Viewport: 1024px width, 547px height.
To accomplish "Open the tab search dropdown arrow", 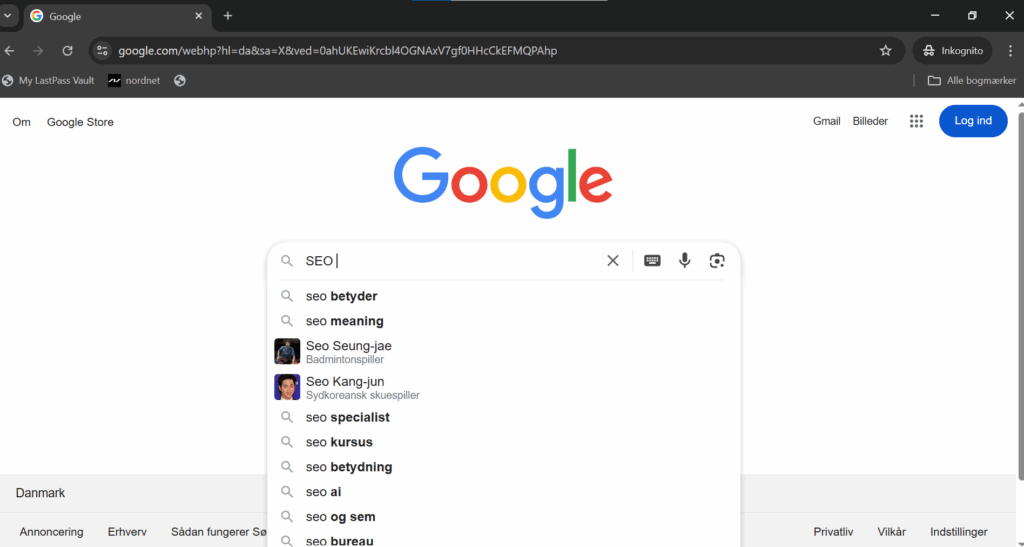I will [8, 16].
